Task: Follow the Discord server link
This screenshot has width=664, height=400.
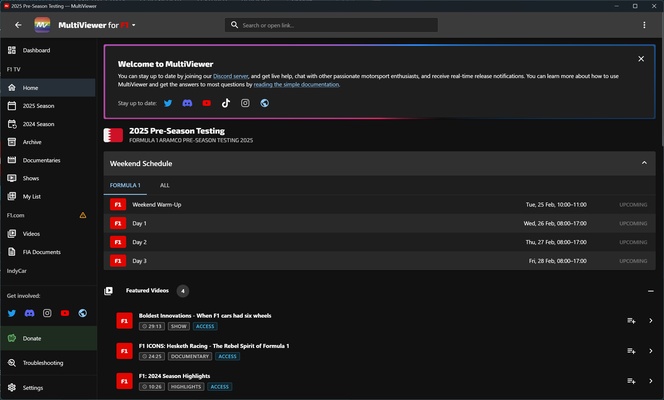Action: pyautogui.click(x=230, y=76)
